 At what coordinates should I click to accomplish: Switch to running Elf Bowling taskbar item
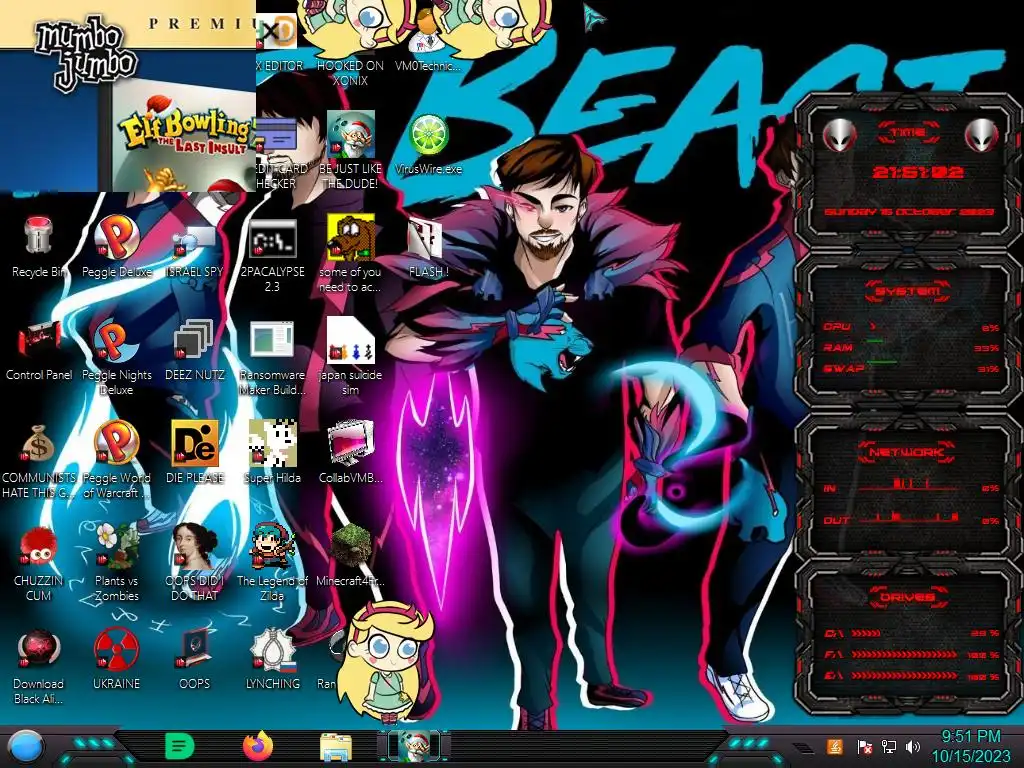point(414,746)
